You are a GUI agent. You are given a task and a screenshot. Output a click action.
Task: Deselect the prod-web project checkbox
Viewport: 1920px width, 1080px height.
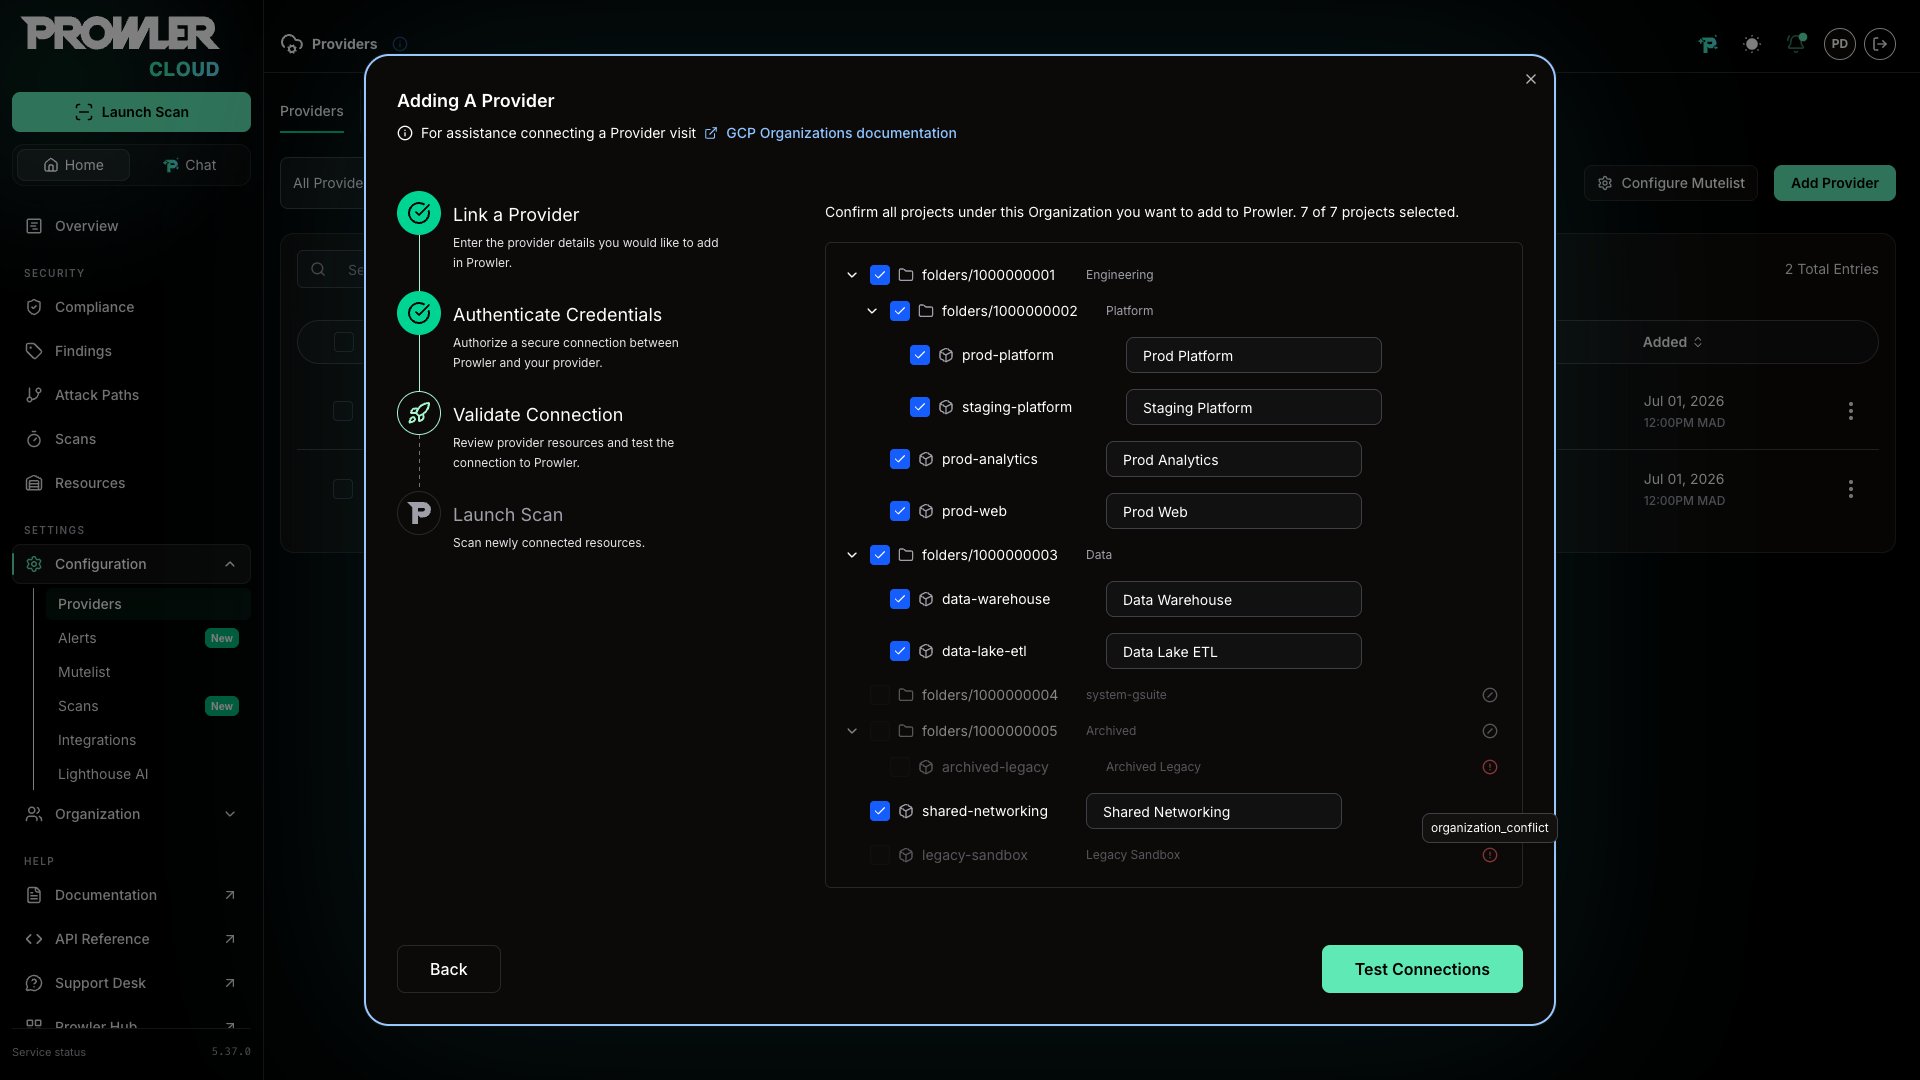pyautogui.click(x=899, y=511)
